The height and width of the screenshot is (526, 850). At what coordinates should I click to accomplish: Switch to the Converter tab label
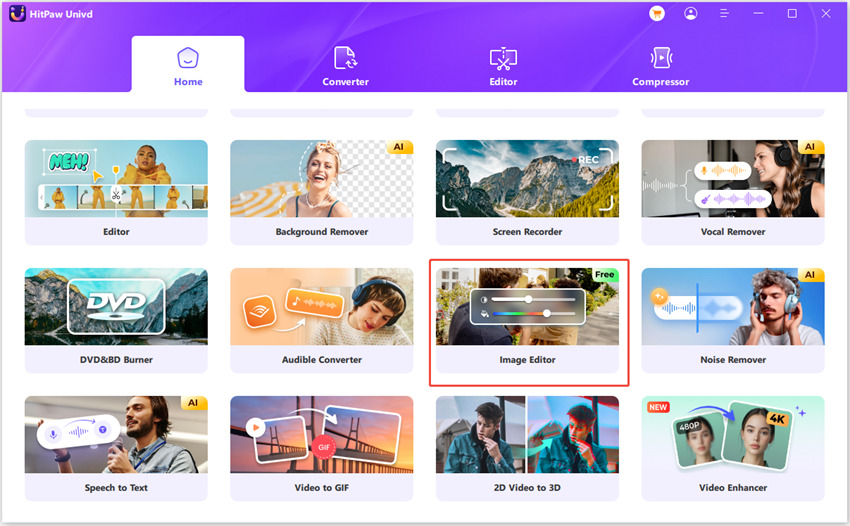pos(345,82)
